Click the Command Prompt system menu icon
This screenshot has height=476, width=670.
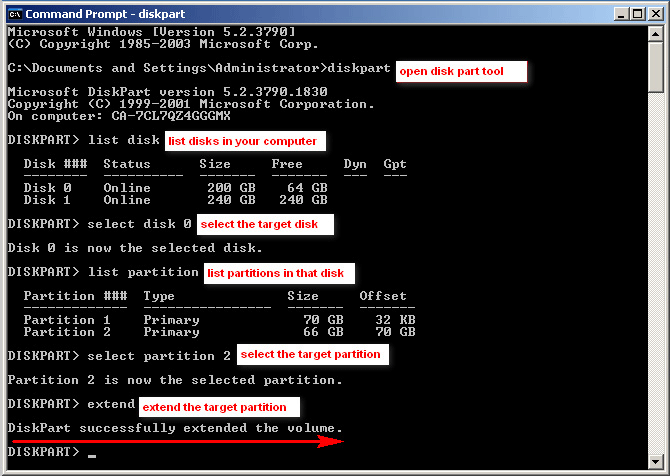[15, 14]
